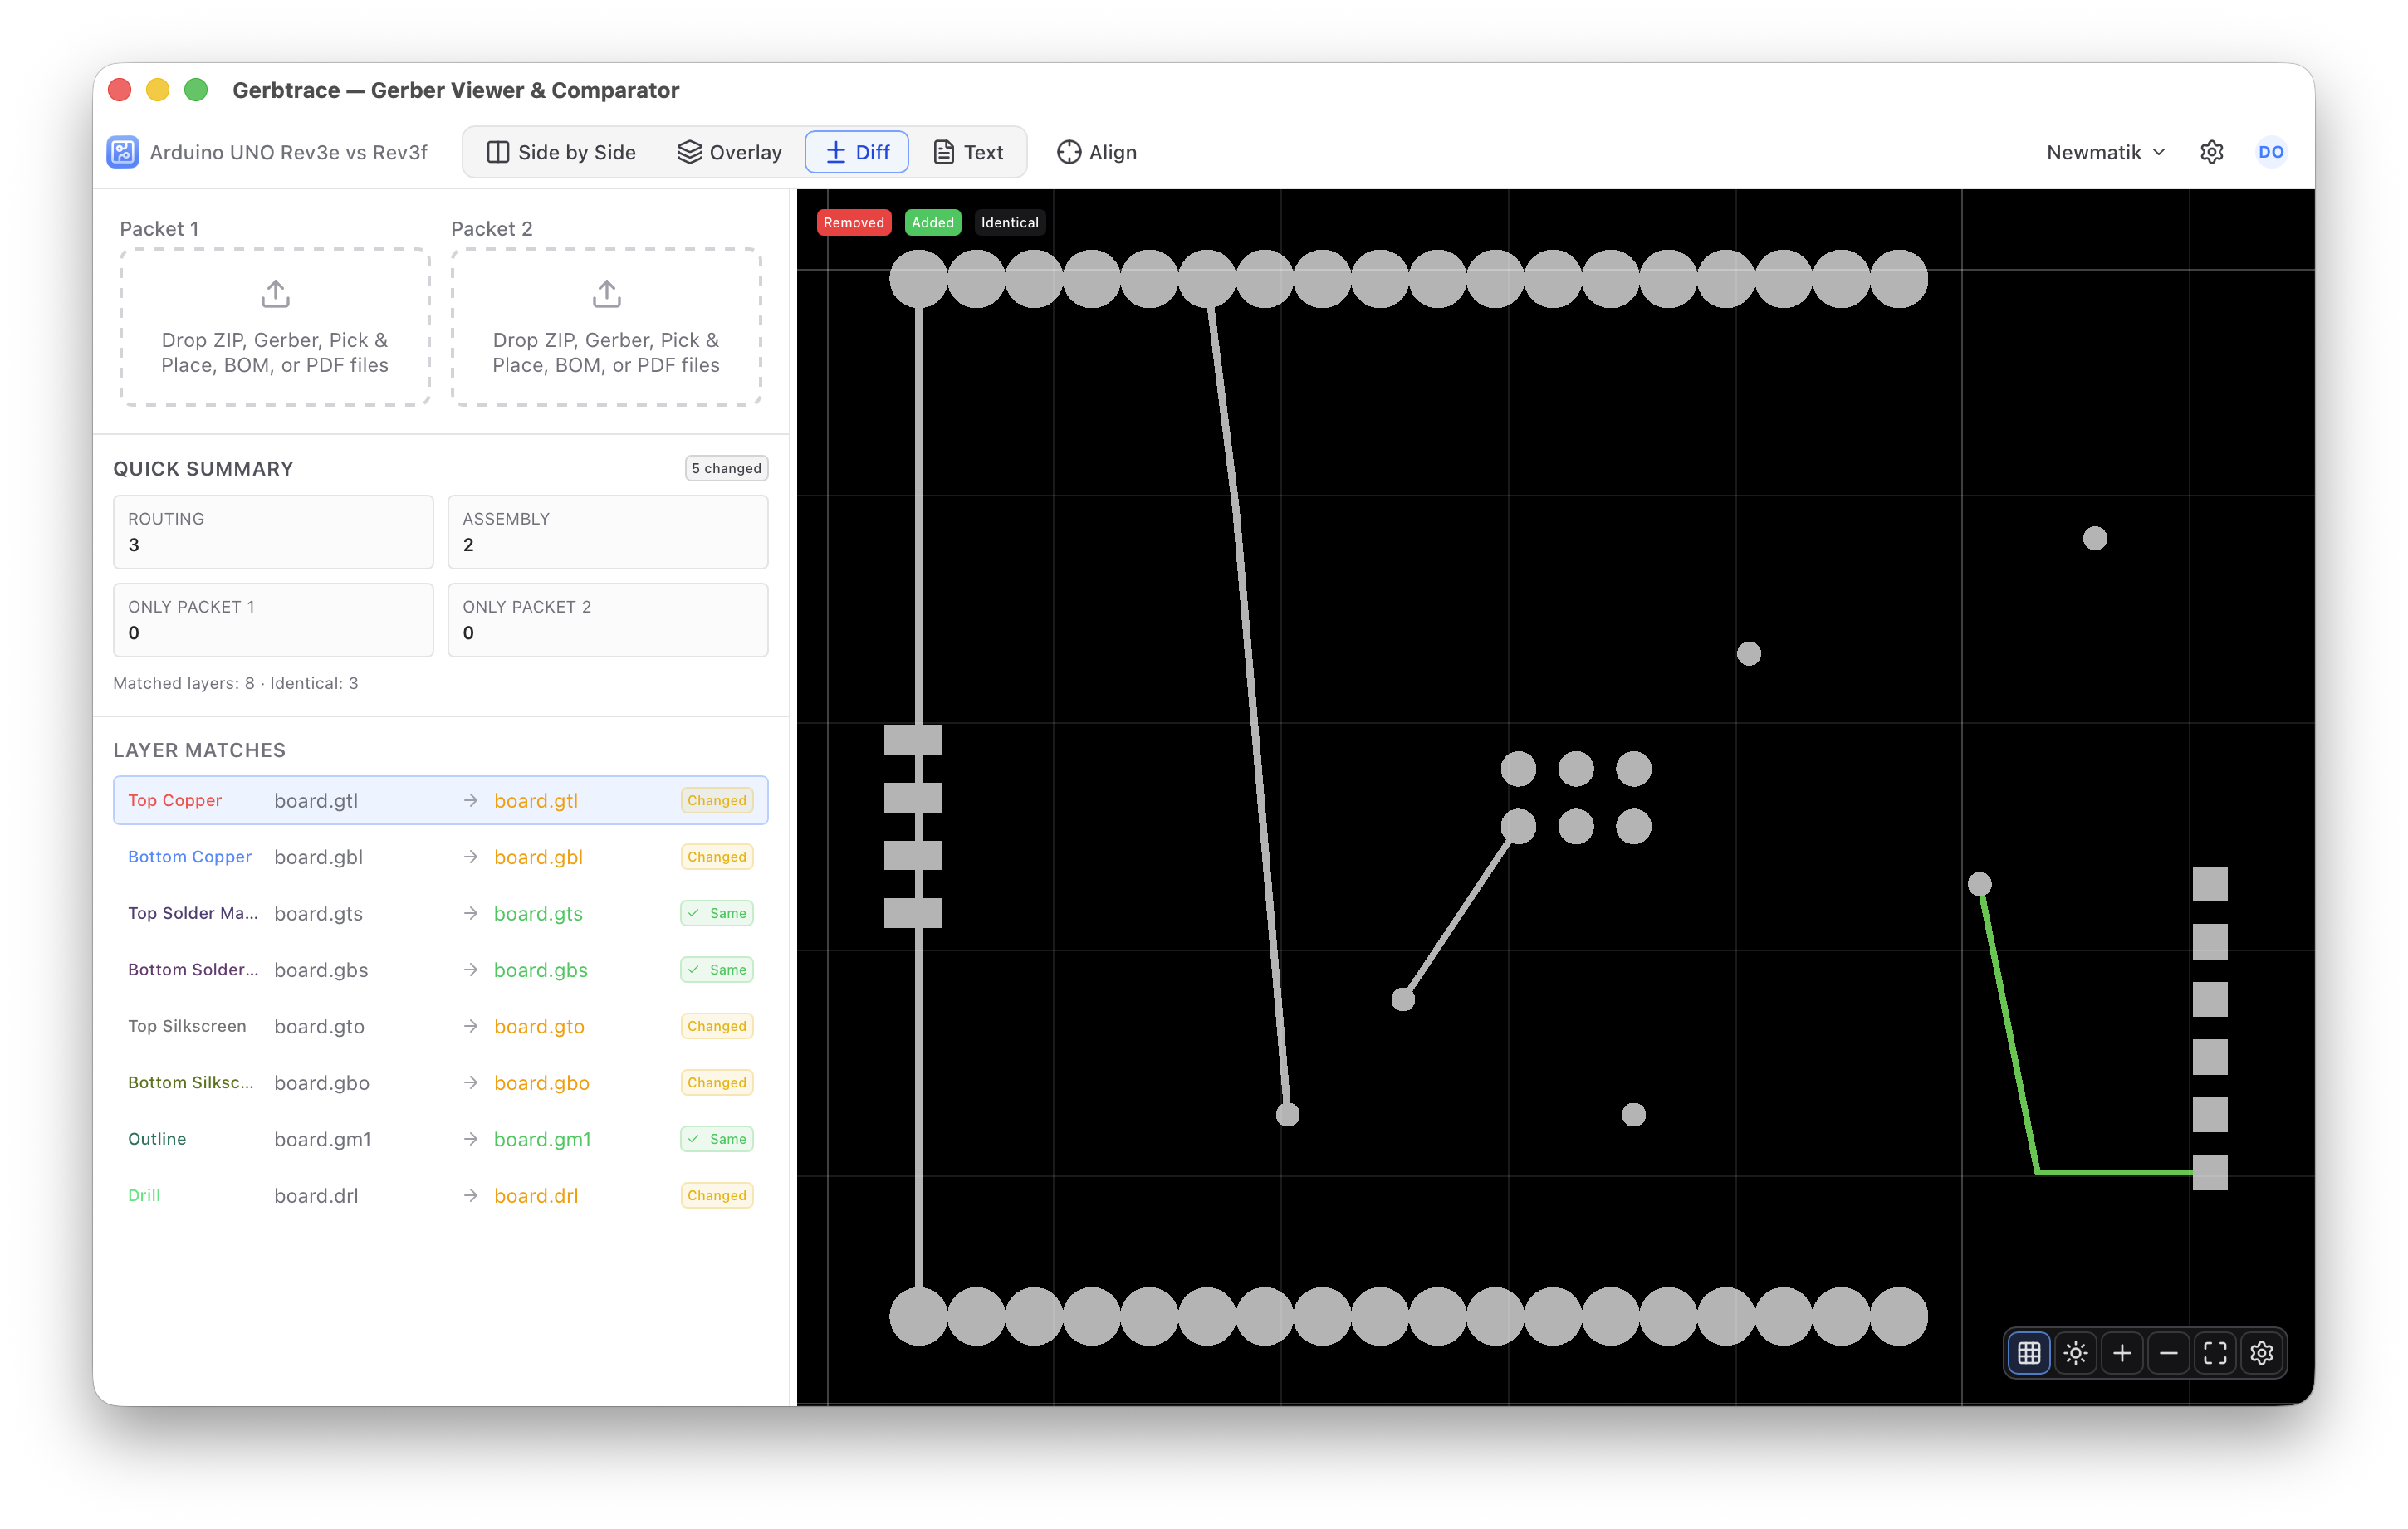This screenshot has width=2408, height=1529.
Task: Click the Gerbtrace project logo icon
Action: (x=123, y=152)
